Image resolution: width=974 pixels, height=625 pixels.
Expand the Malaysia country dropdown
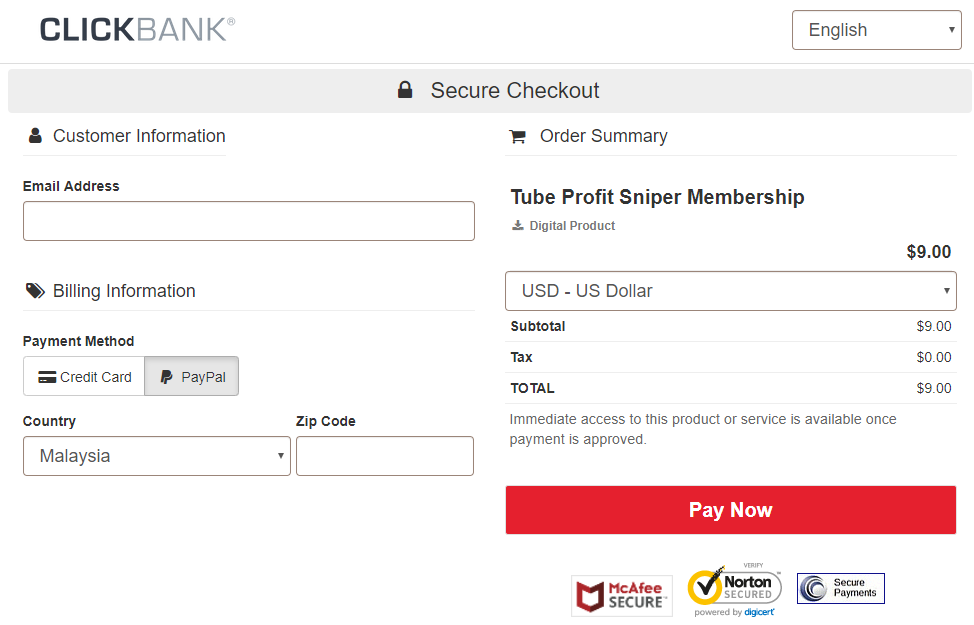(157, 456)
